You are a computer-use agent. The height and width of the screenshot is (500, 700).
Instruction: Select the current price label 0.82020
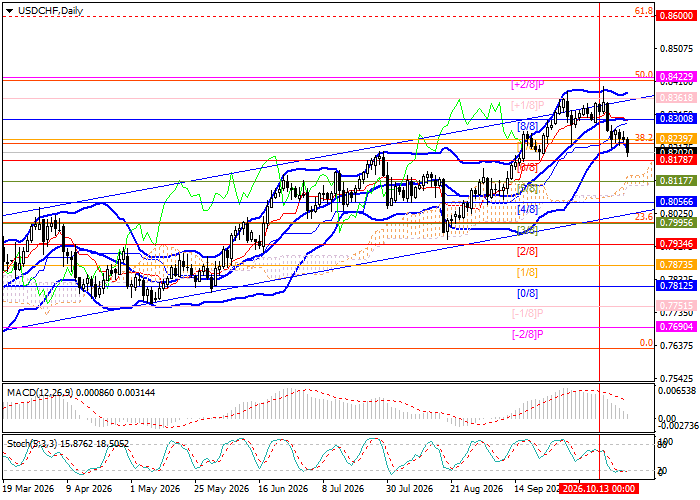click(x=676, y=151)
